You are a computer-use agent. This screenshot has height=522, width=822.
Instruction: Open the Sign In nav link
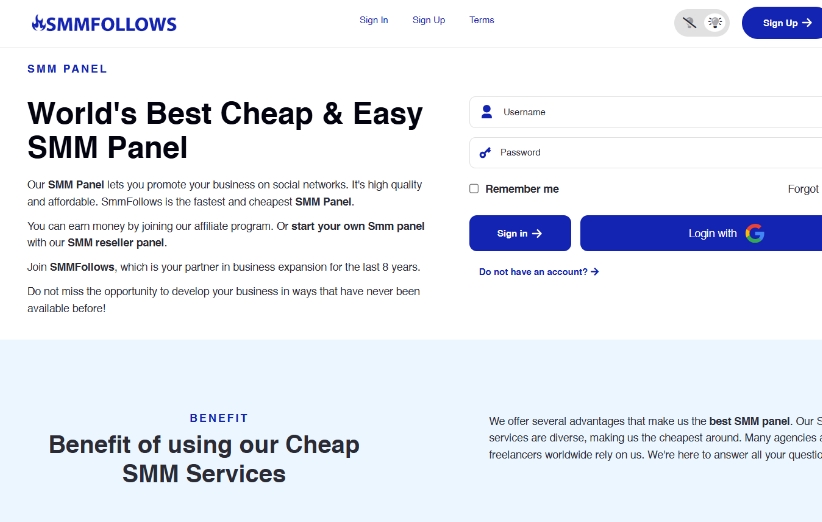click(373, 20)
